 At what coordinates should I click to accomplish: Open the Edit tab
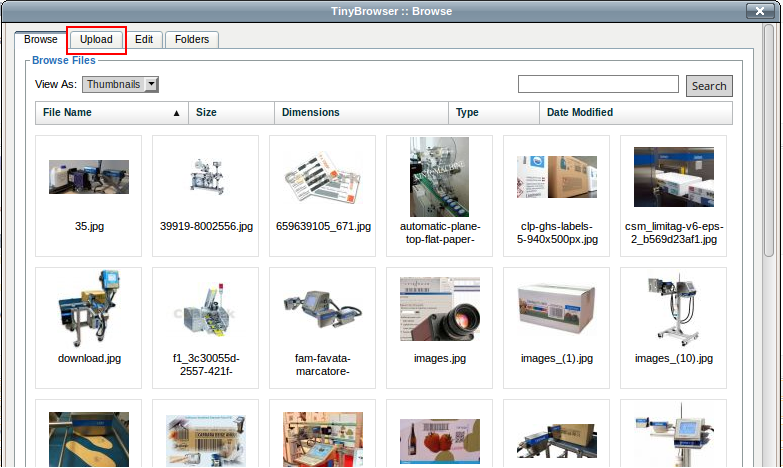click(144, 39)
